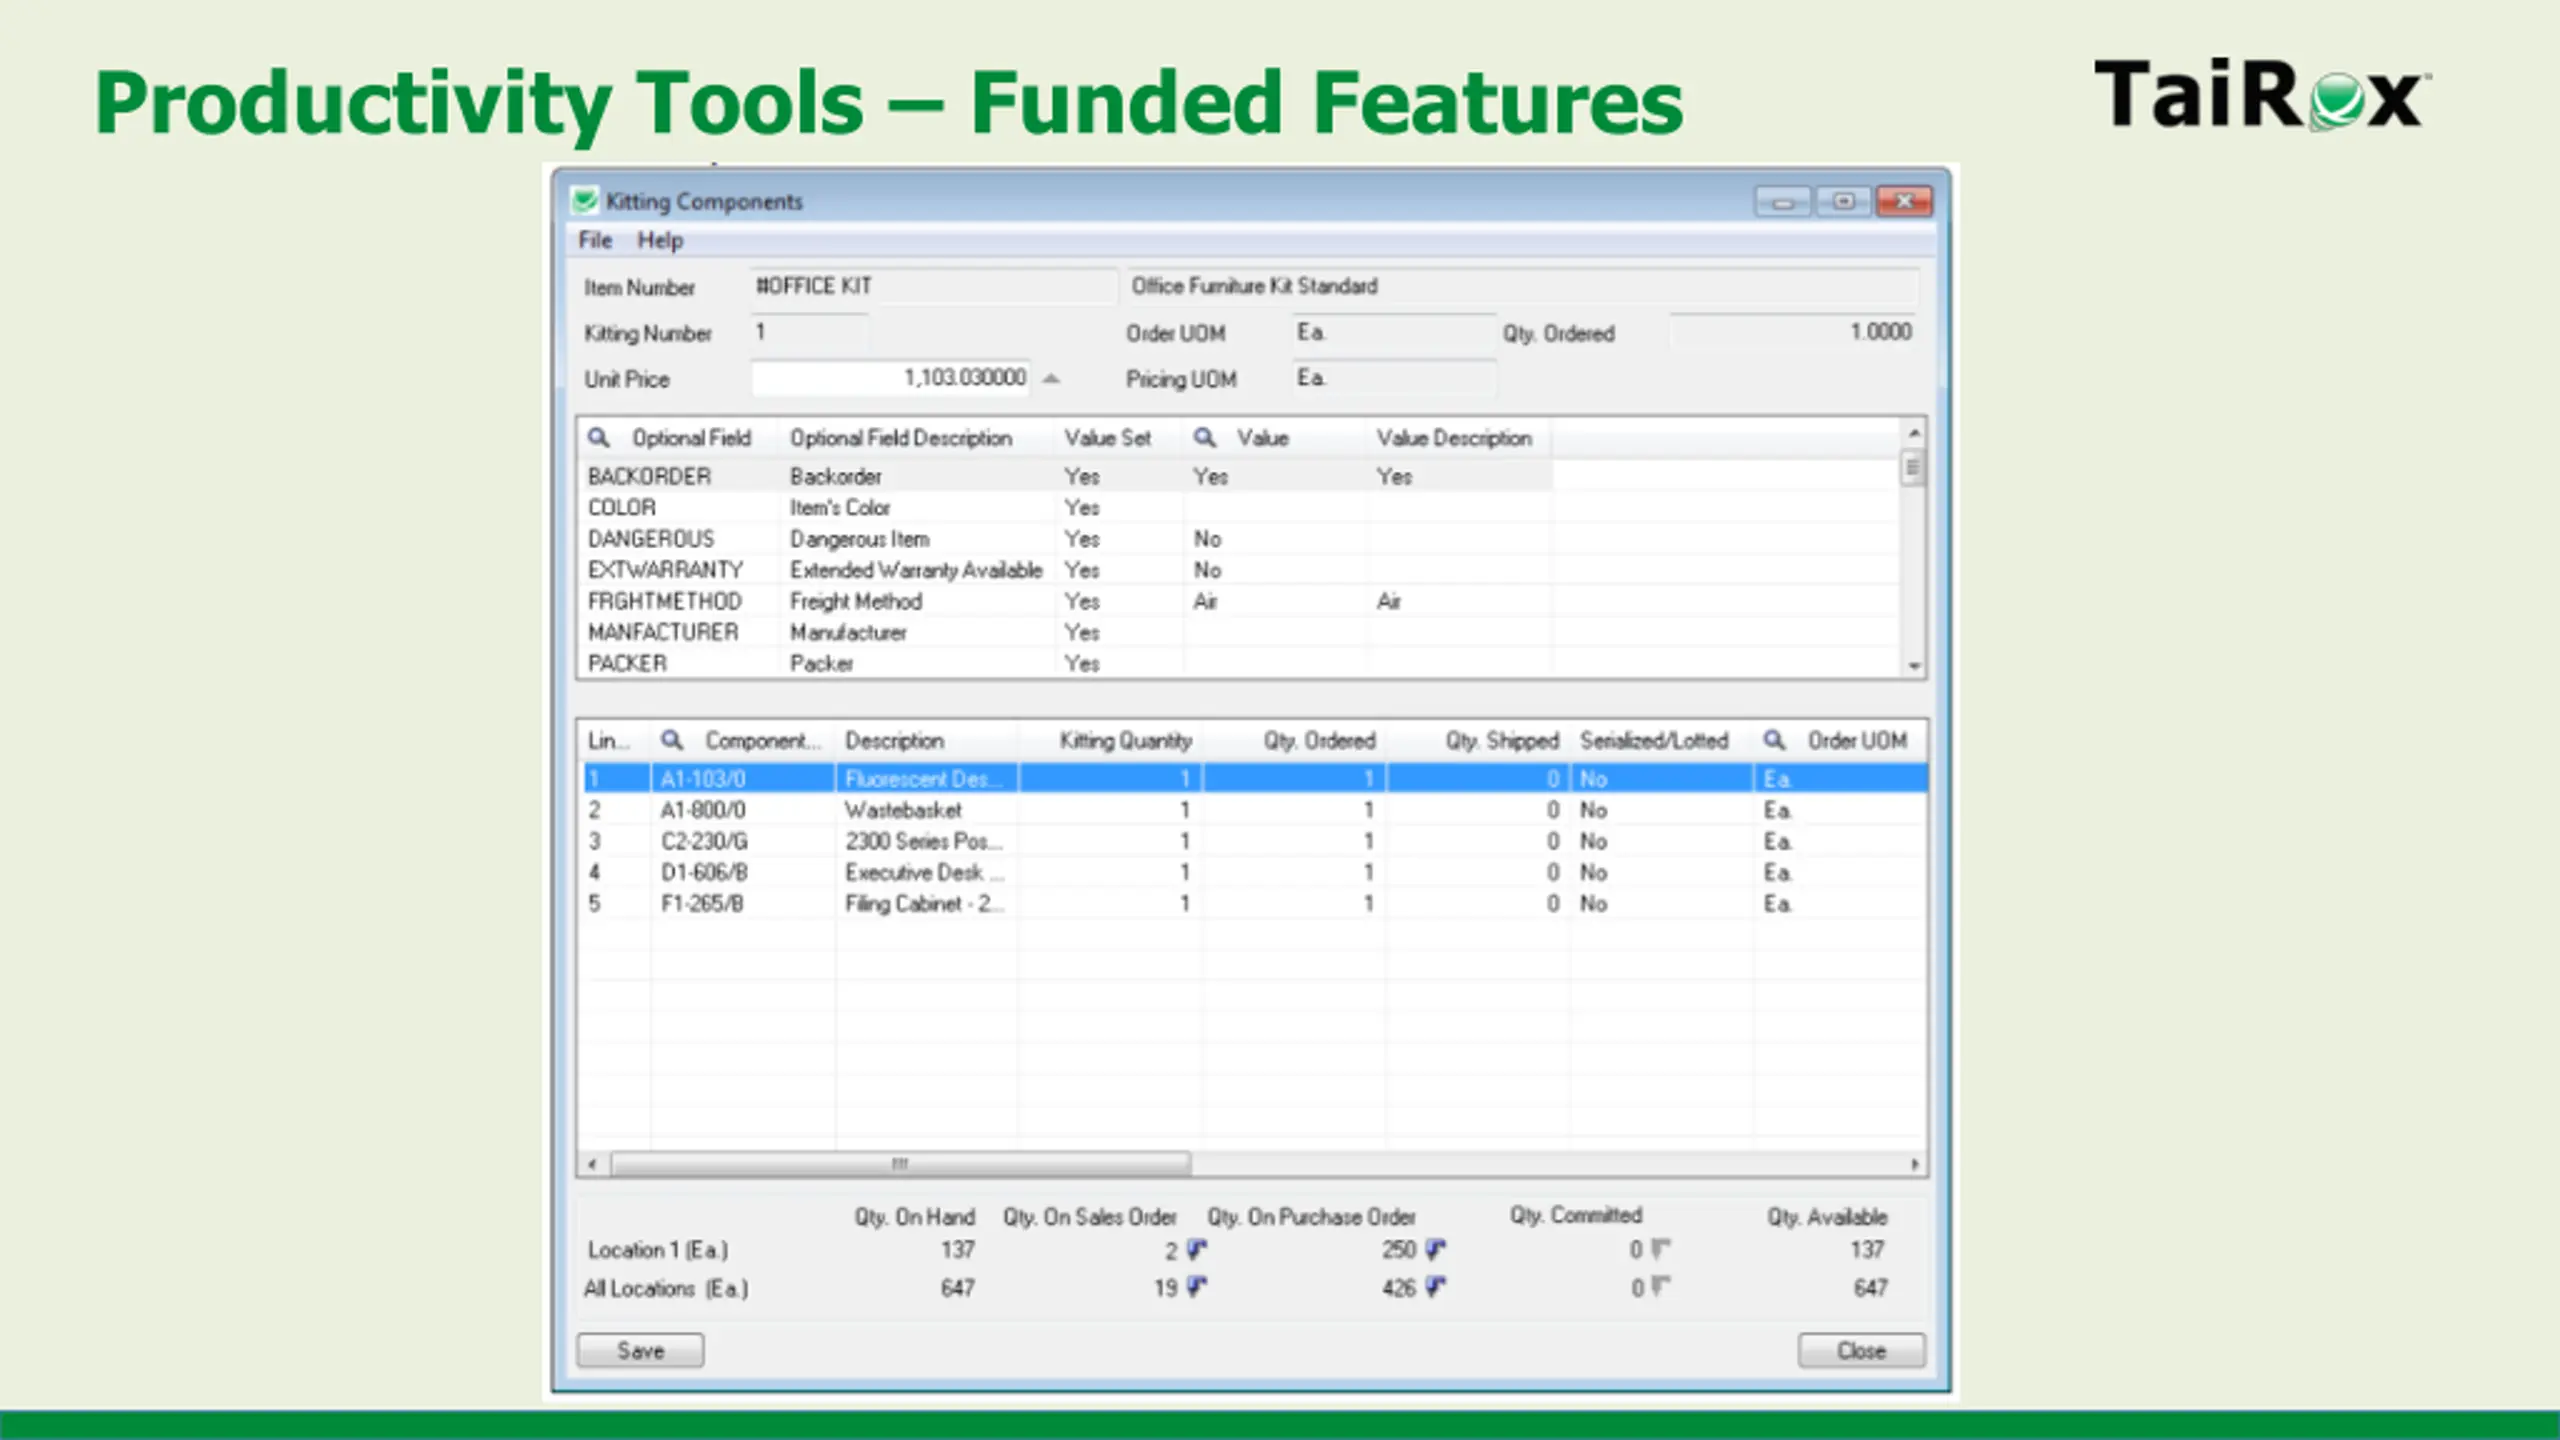Click the Air value in FRGHTMETHOD row

point(1205,601)
